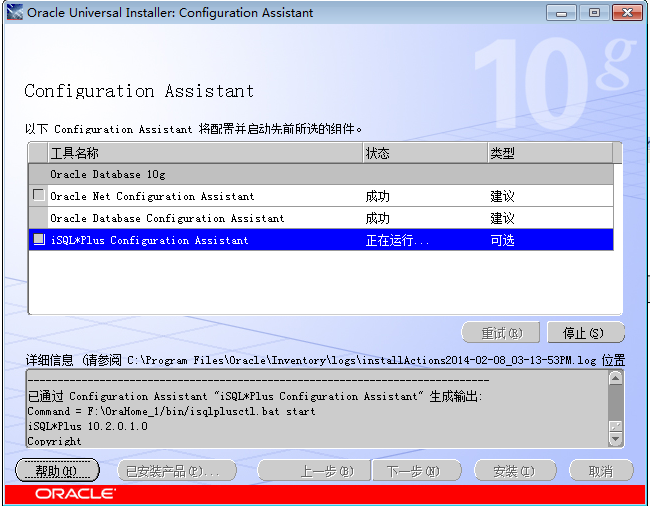
Task: Click the 下一步(N) next button
Action: (x=417, y=470)
